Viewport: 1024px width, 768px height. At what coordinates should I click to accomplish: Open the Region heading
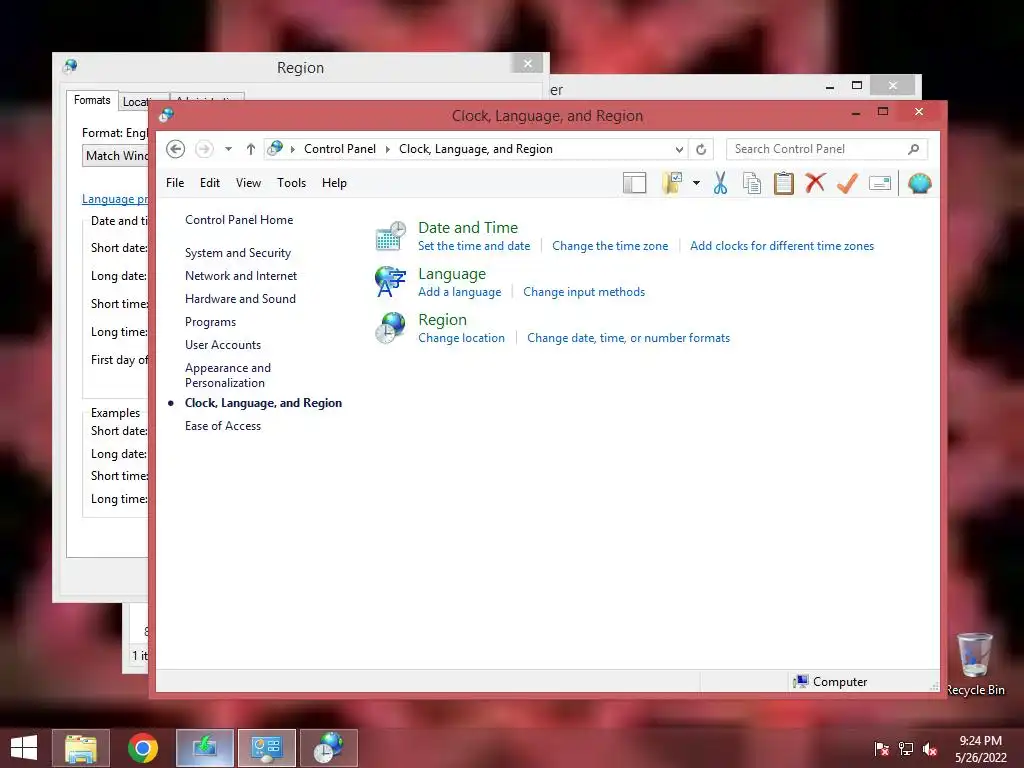click(442, 319)
